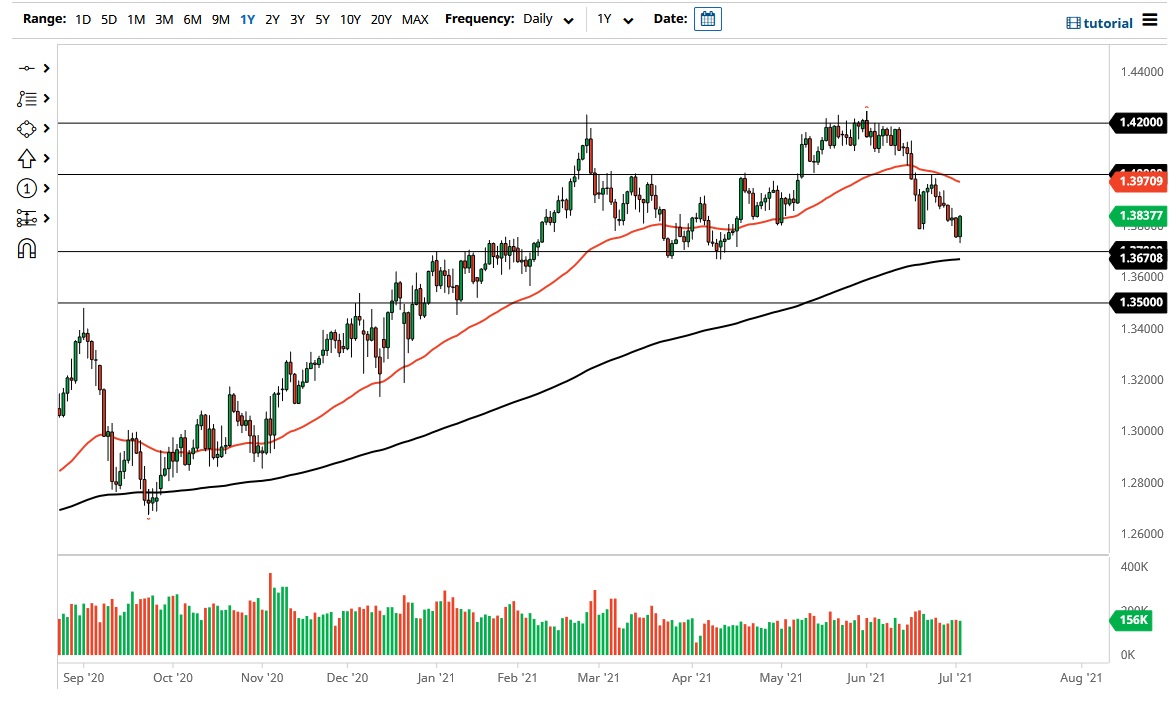Image resolution: width=1173 pixels, height=704 pixels.
Task: Open the calendar date picker icon
Action: click(x=707, y=18)
